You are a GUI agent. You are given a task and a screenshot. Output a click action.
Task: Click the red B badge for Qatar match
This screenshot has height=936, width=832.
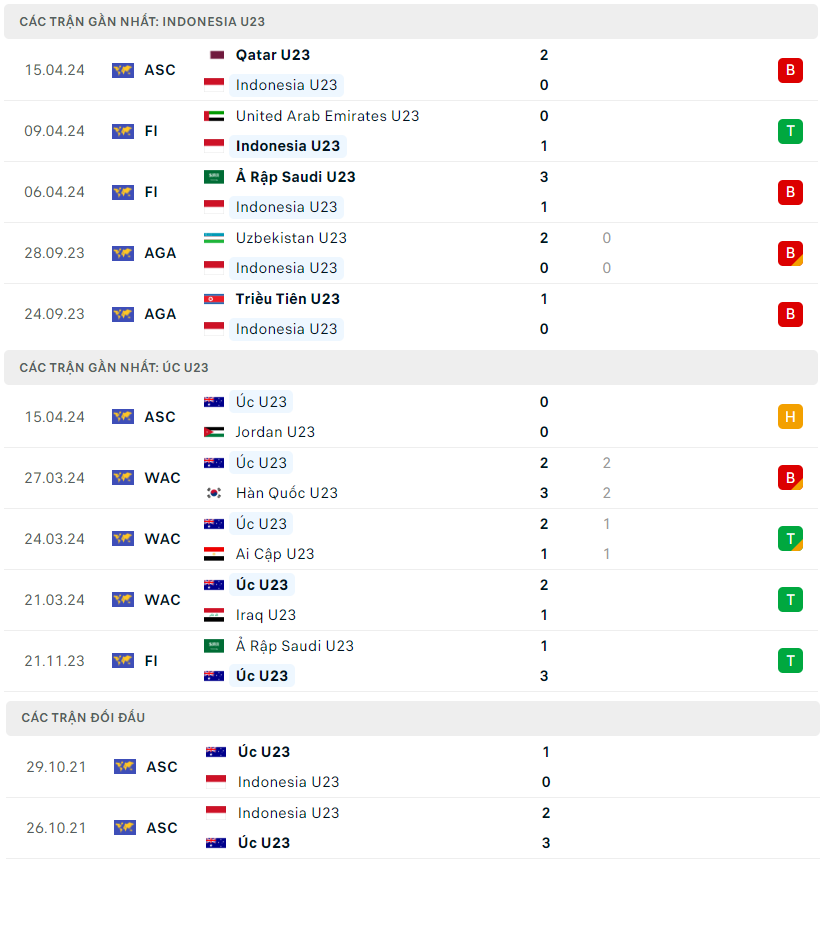click(x=790, y=70)
